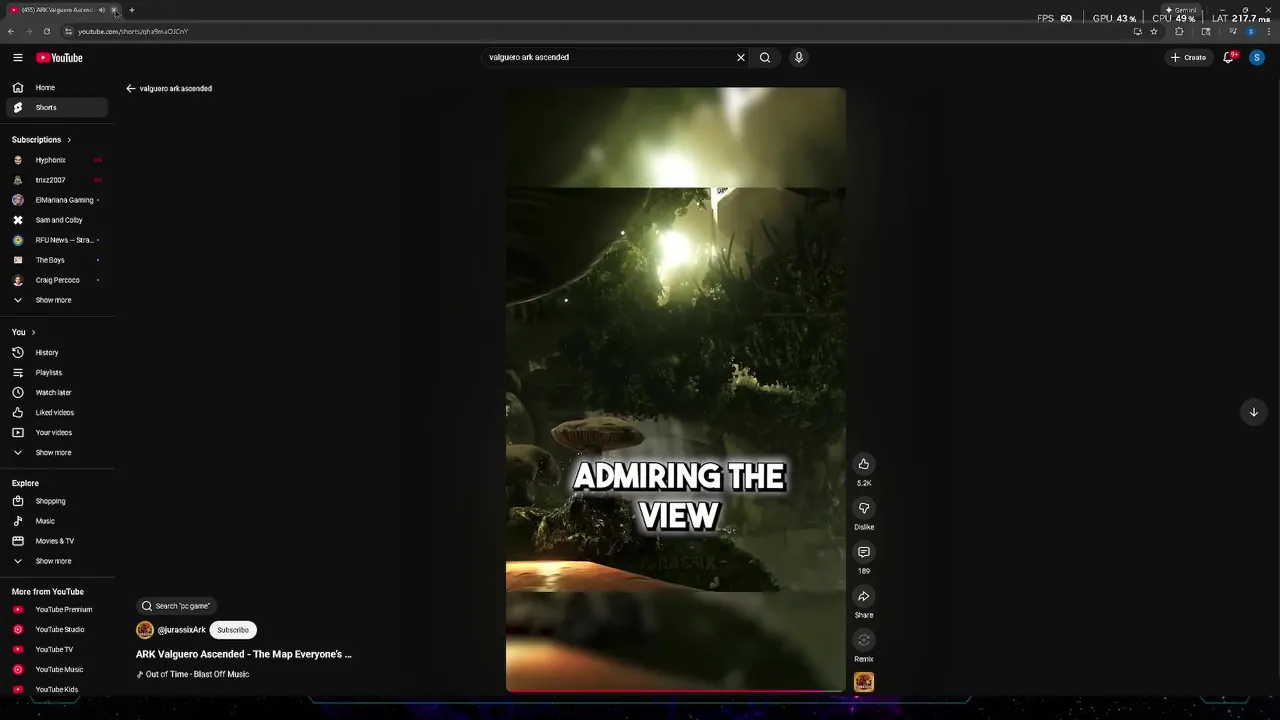Open Sam and Colby channel
This screenshot has width=1280, height=720.
tap(56, 220)
